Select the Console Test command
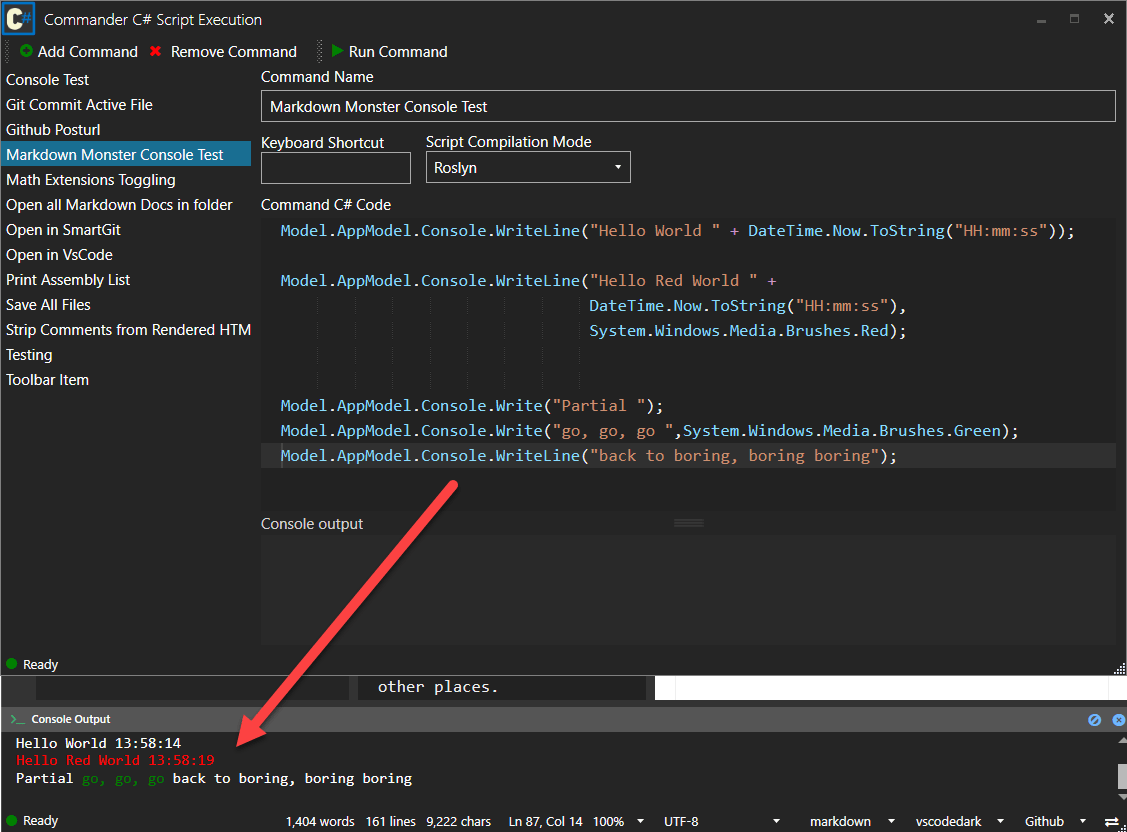 pyautogui.click(x=126, y=80)
